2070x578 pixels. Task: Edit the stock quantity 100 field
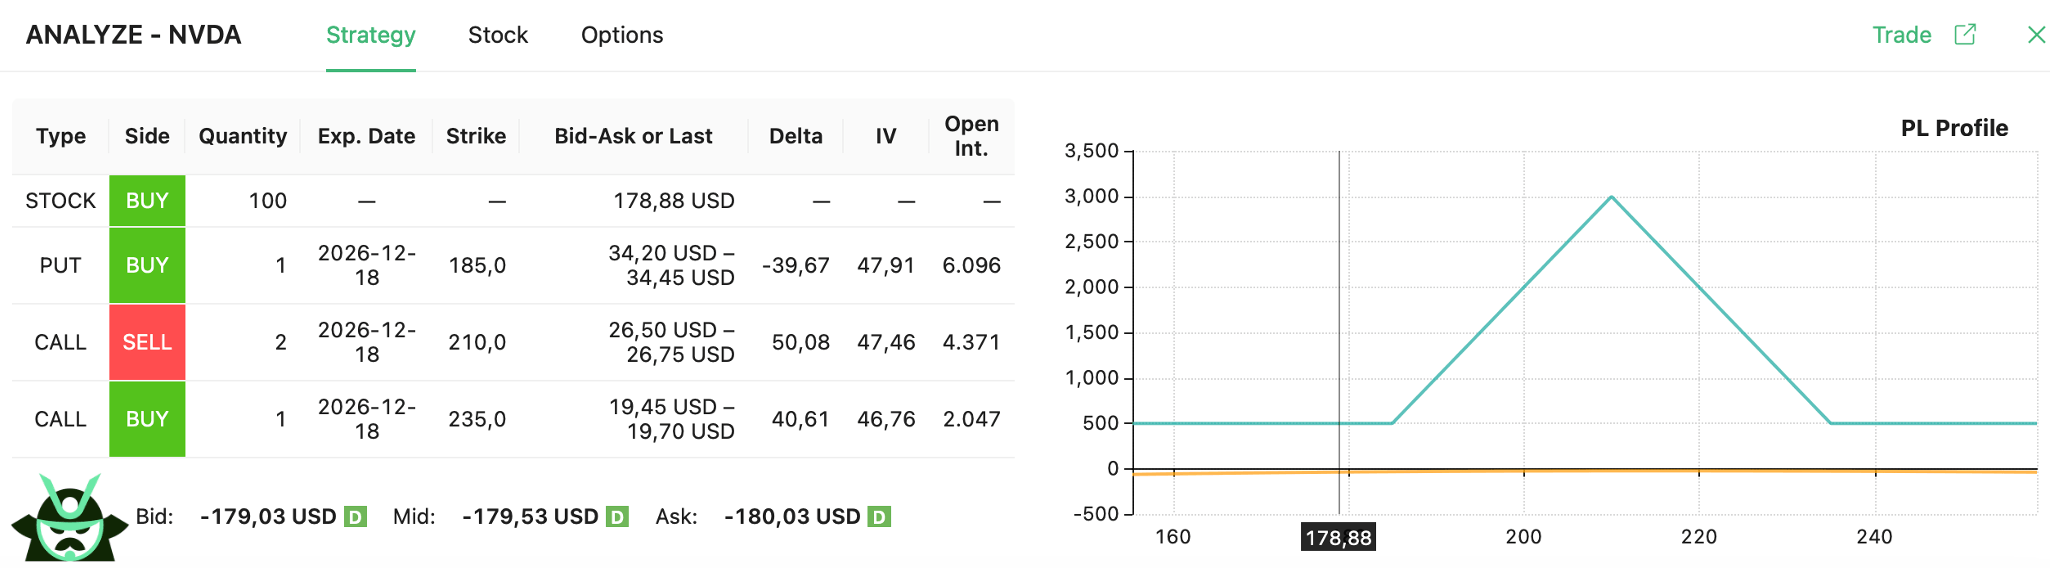(x=267, y=201)
